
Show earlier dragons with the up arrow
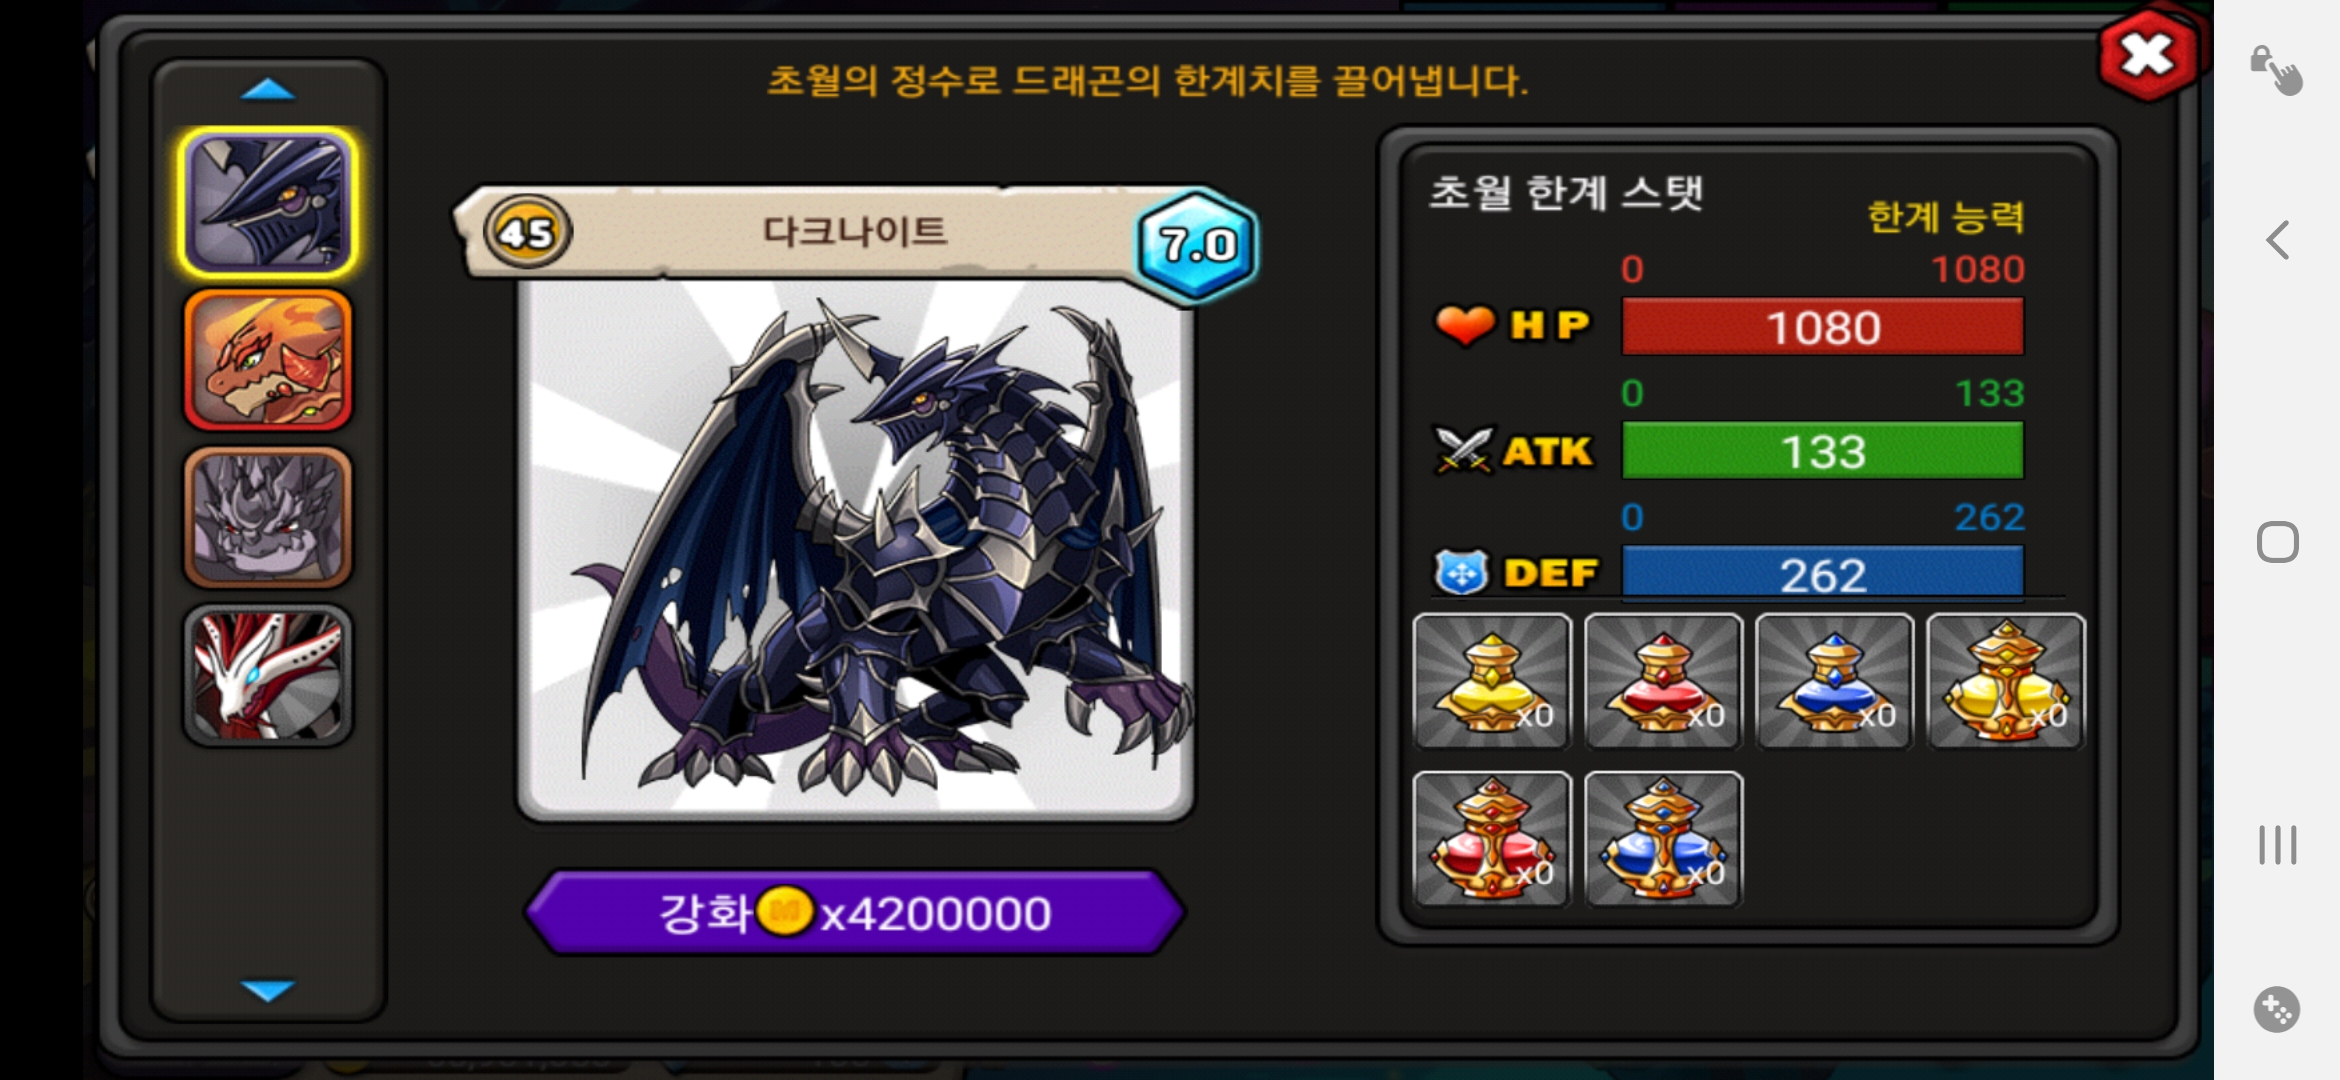[267, 91]
